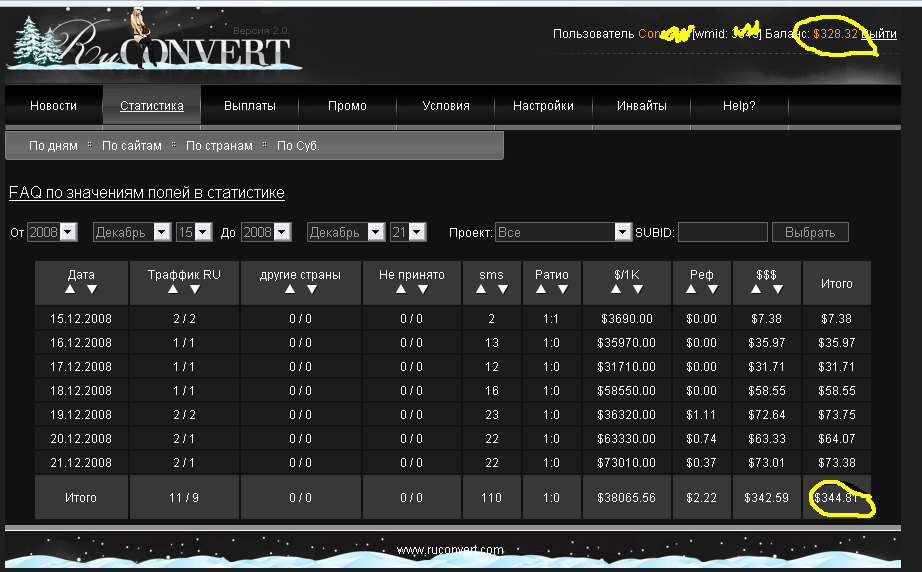
Task: Focus the SUBID text input field
Action: (x=722, y=232)
